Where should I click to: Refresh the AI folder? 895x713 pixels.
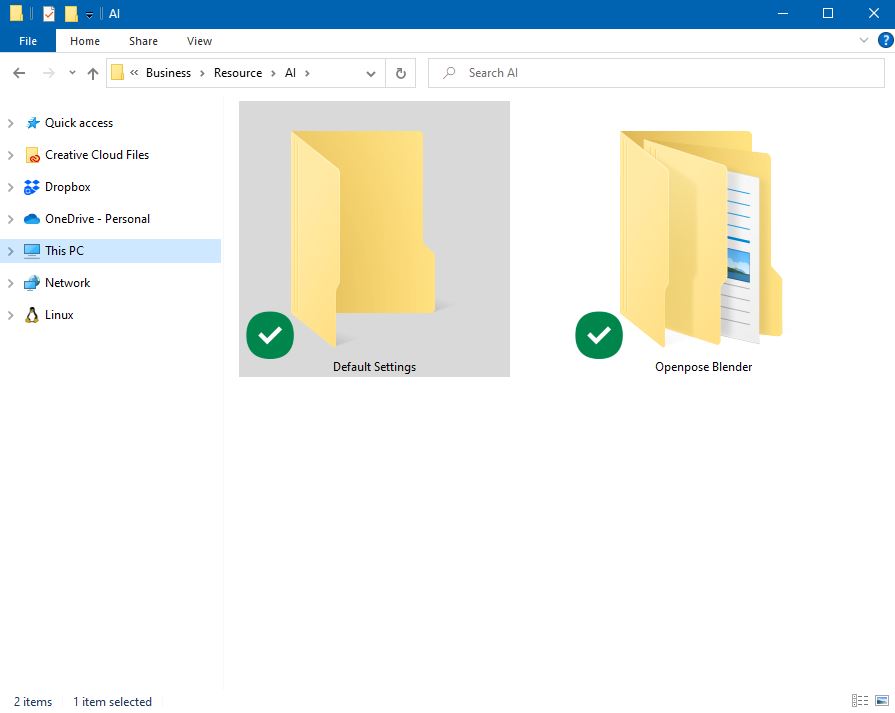(401, 73)
